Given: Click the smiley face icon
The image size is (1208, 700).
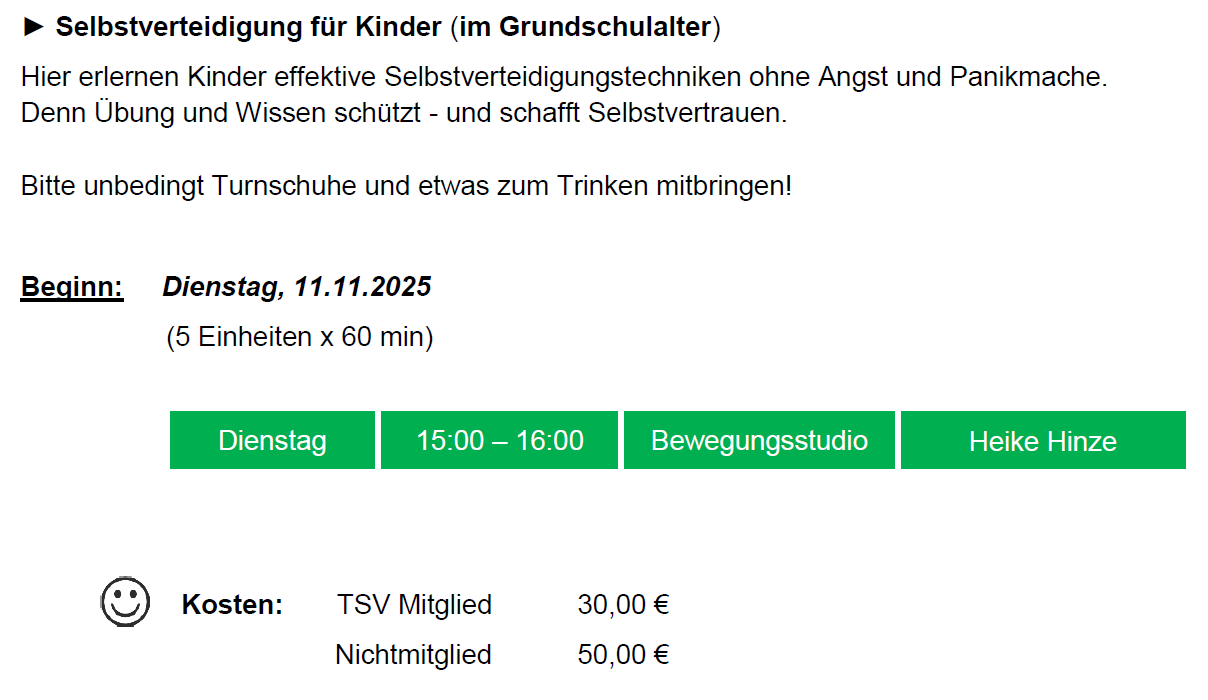Looking at the screenshot, I should click(126, 602).
